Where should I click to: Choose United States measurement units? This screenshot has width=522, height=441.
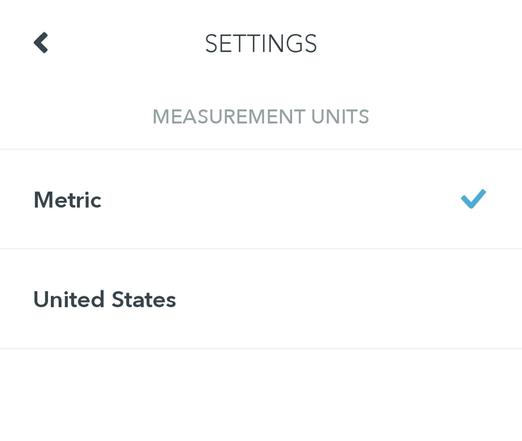tap(261, 299)
